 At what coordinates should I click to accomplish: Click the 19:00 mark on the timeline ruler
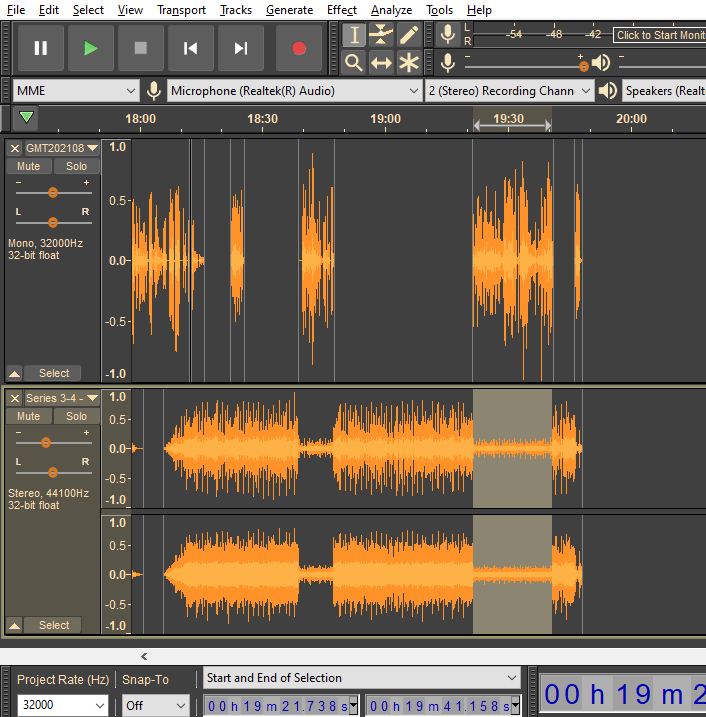click(385, 119)
